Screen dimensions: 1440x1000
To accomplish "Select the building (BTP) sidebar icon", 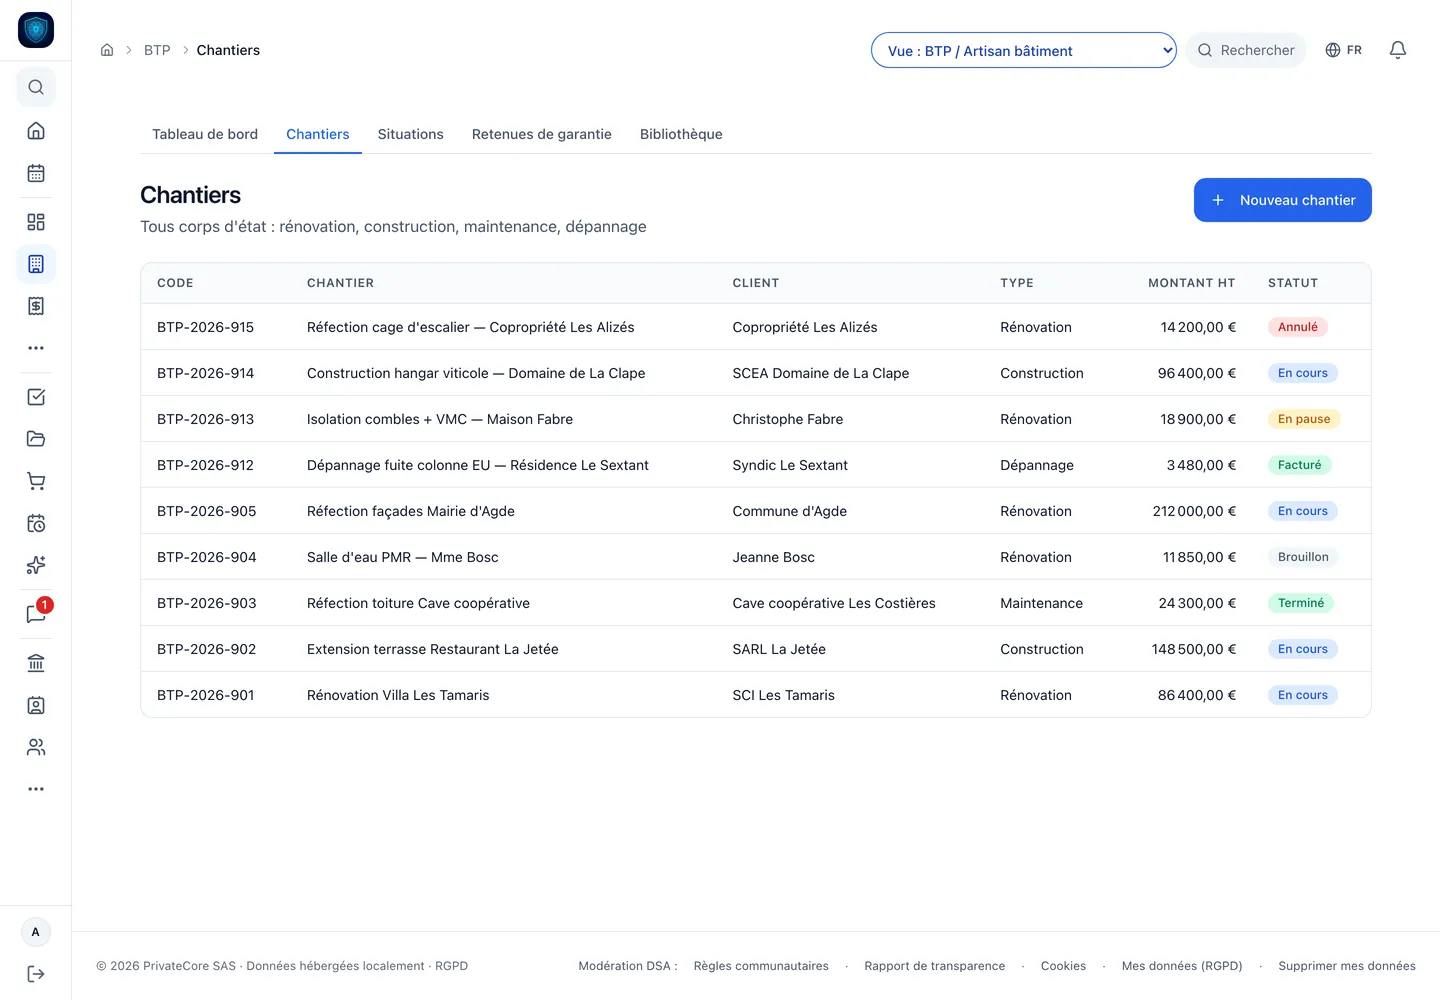I will click(x=36, y=264).
